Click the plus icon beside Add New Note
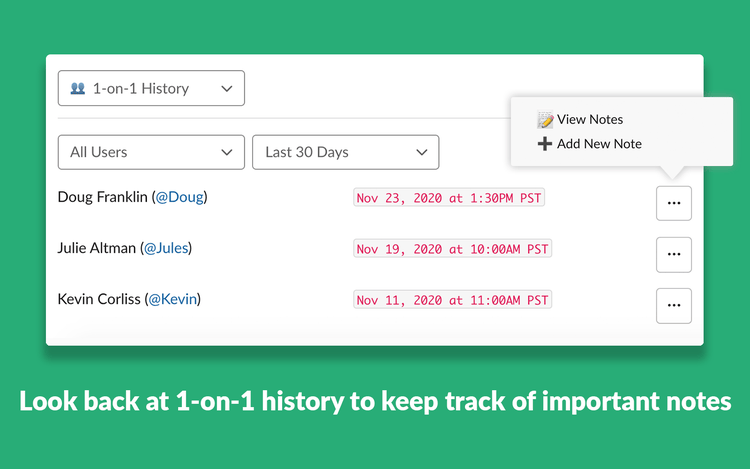 545,143
